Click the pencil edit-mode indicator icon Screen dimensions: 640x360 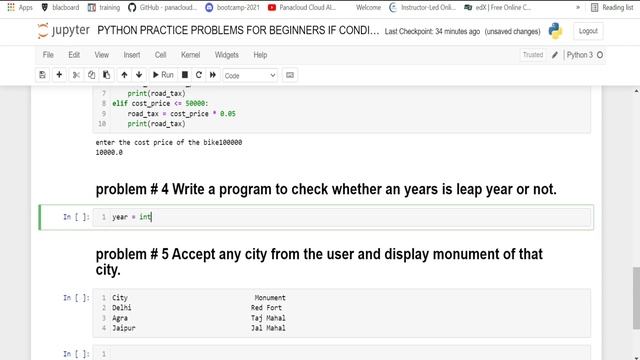click(555, 55)
